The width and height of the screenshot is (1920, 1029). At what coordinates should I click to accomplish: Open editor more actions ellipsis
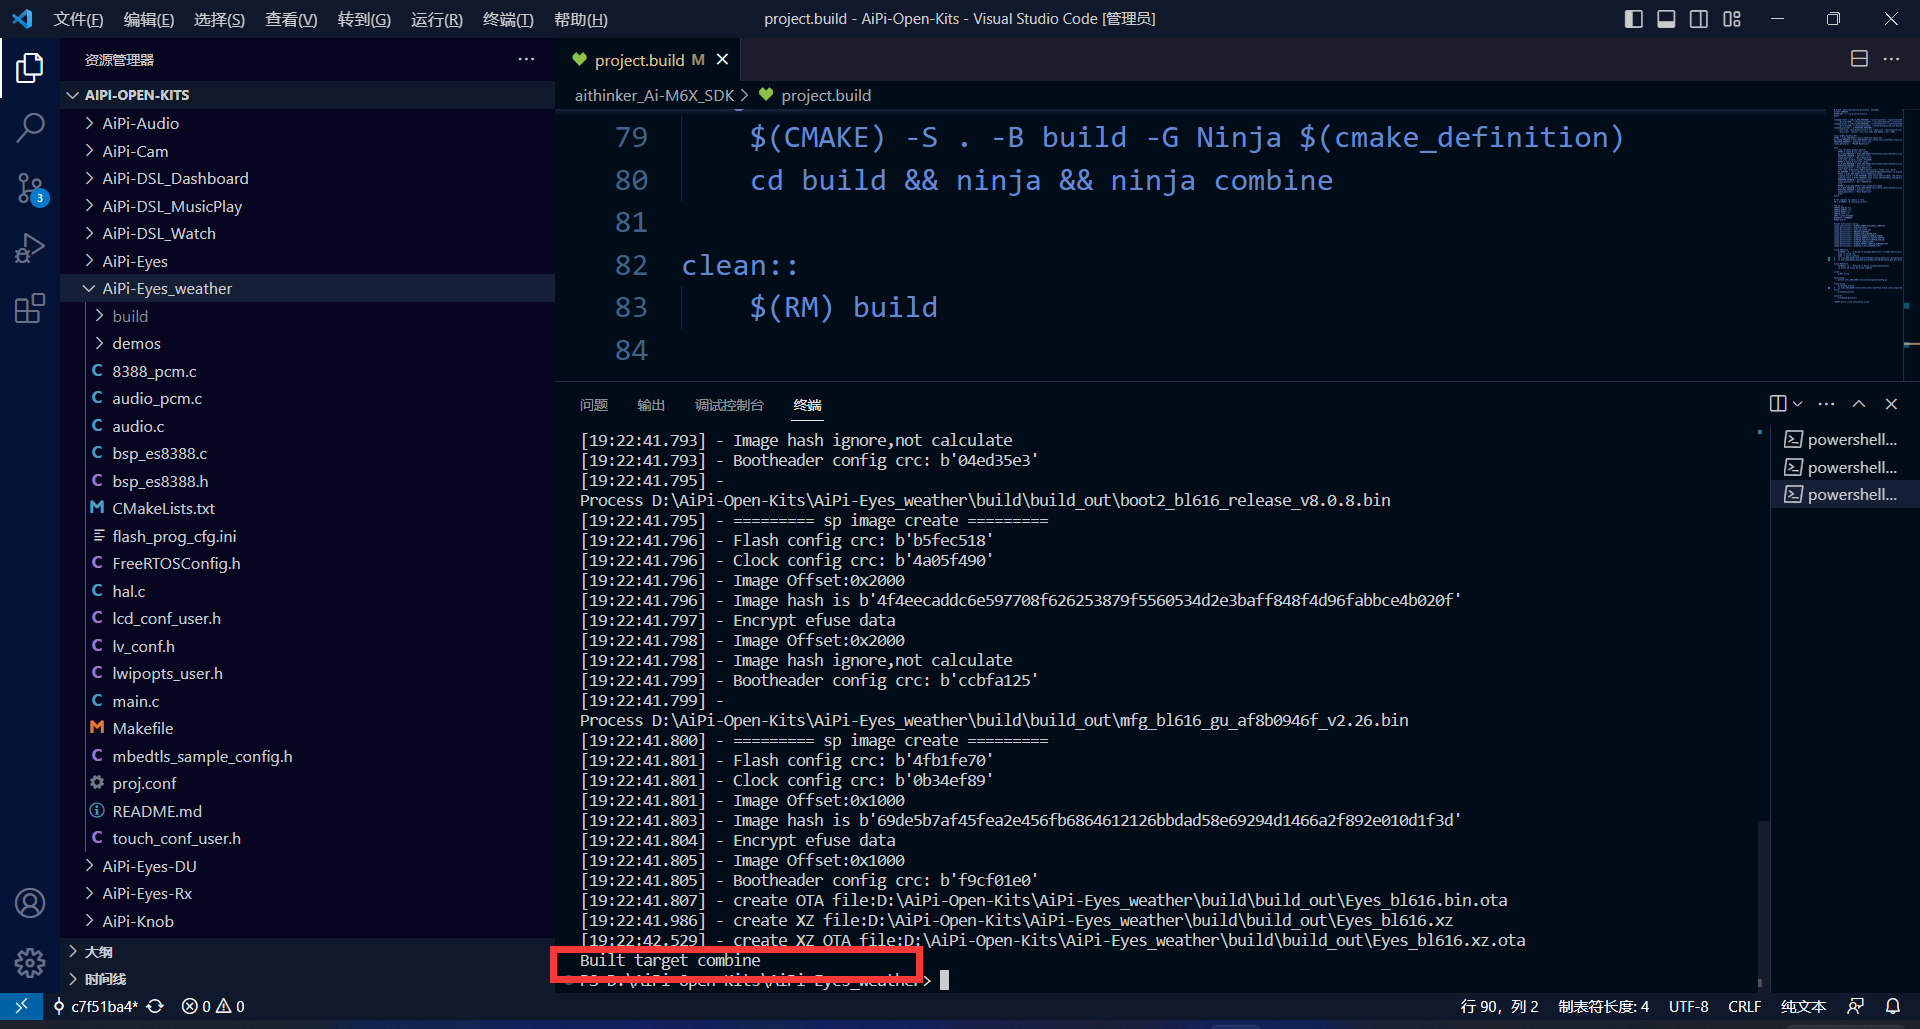click(1891, 59)
